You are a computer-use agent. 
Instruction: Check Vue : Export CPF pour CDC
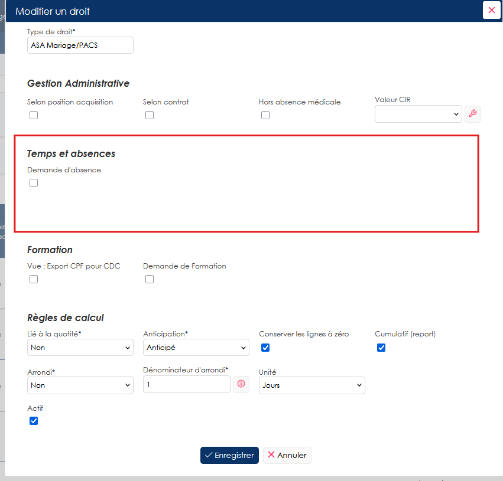34,279
